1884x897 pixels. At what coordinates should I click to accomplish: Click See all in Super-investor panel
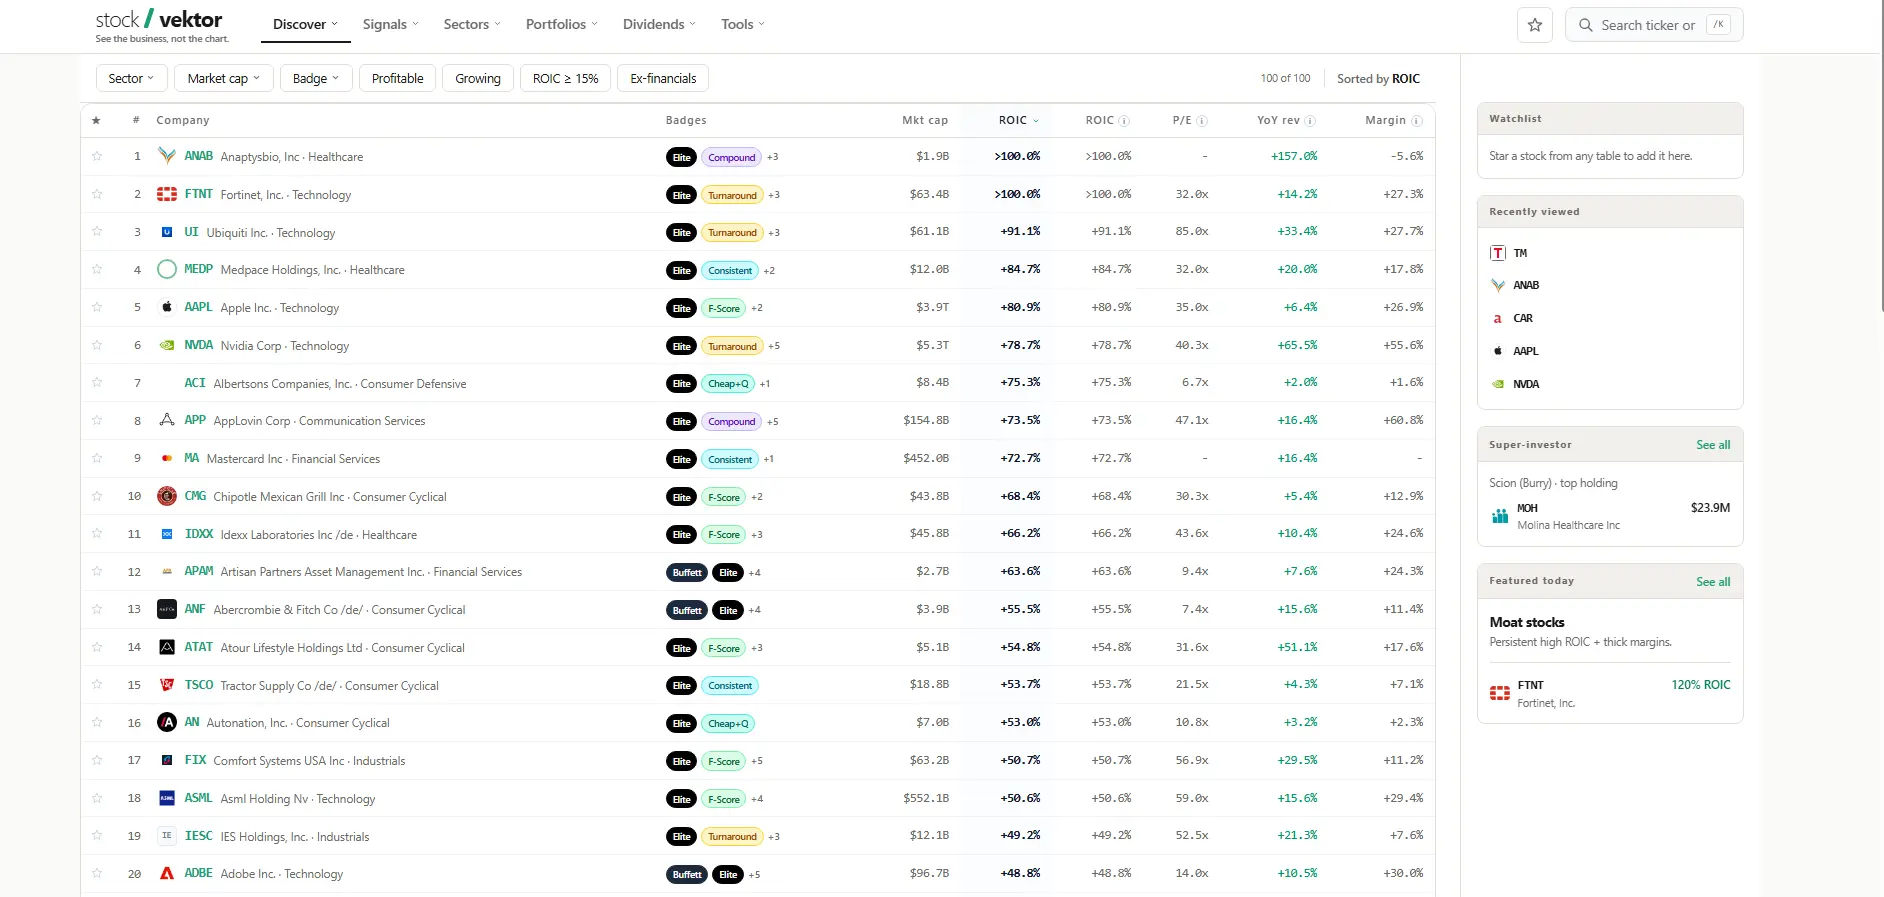(1713, 445)
